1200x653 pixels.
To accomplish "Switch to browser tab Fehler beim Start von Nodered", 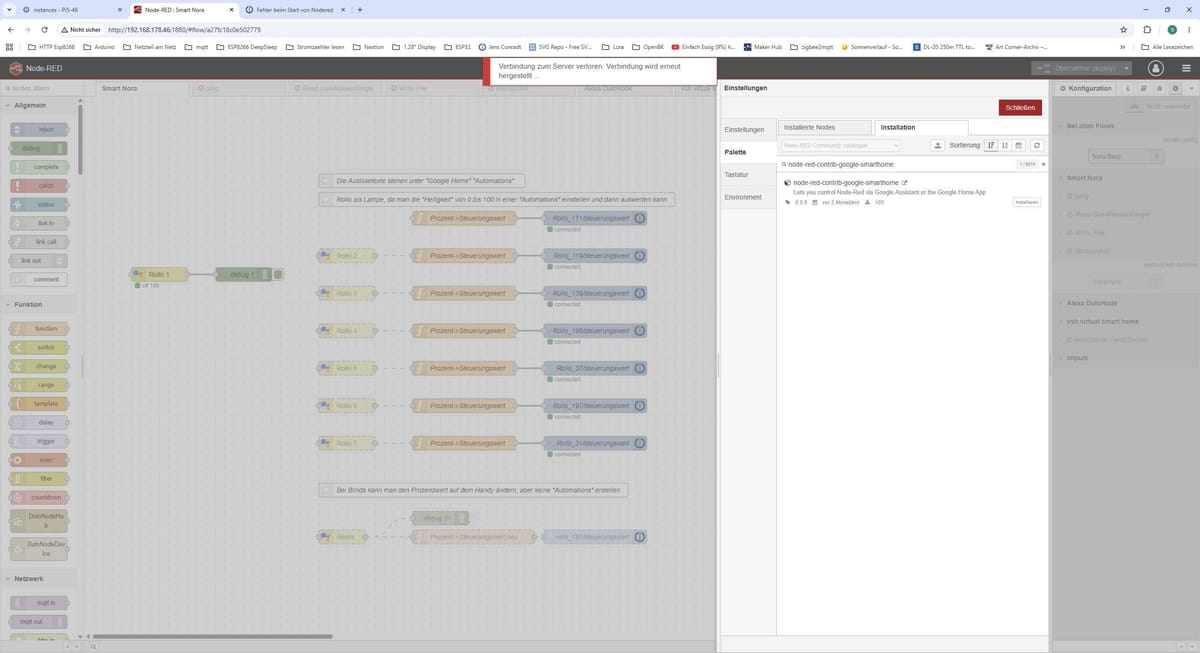I will (x=293, y=9).
